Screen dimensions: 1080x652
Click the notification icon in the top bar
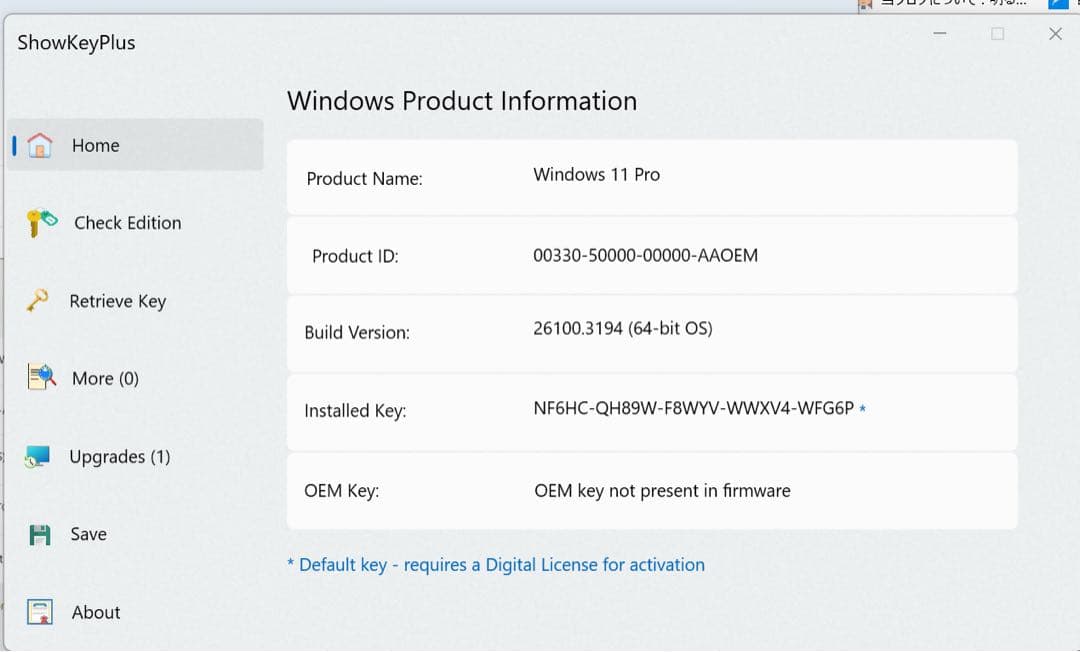866,6
